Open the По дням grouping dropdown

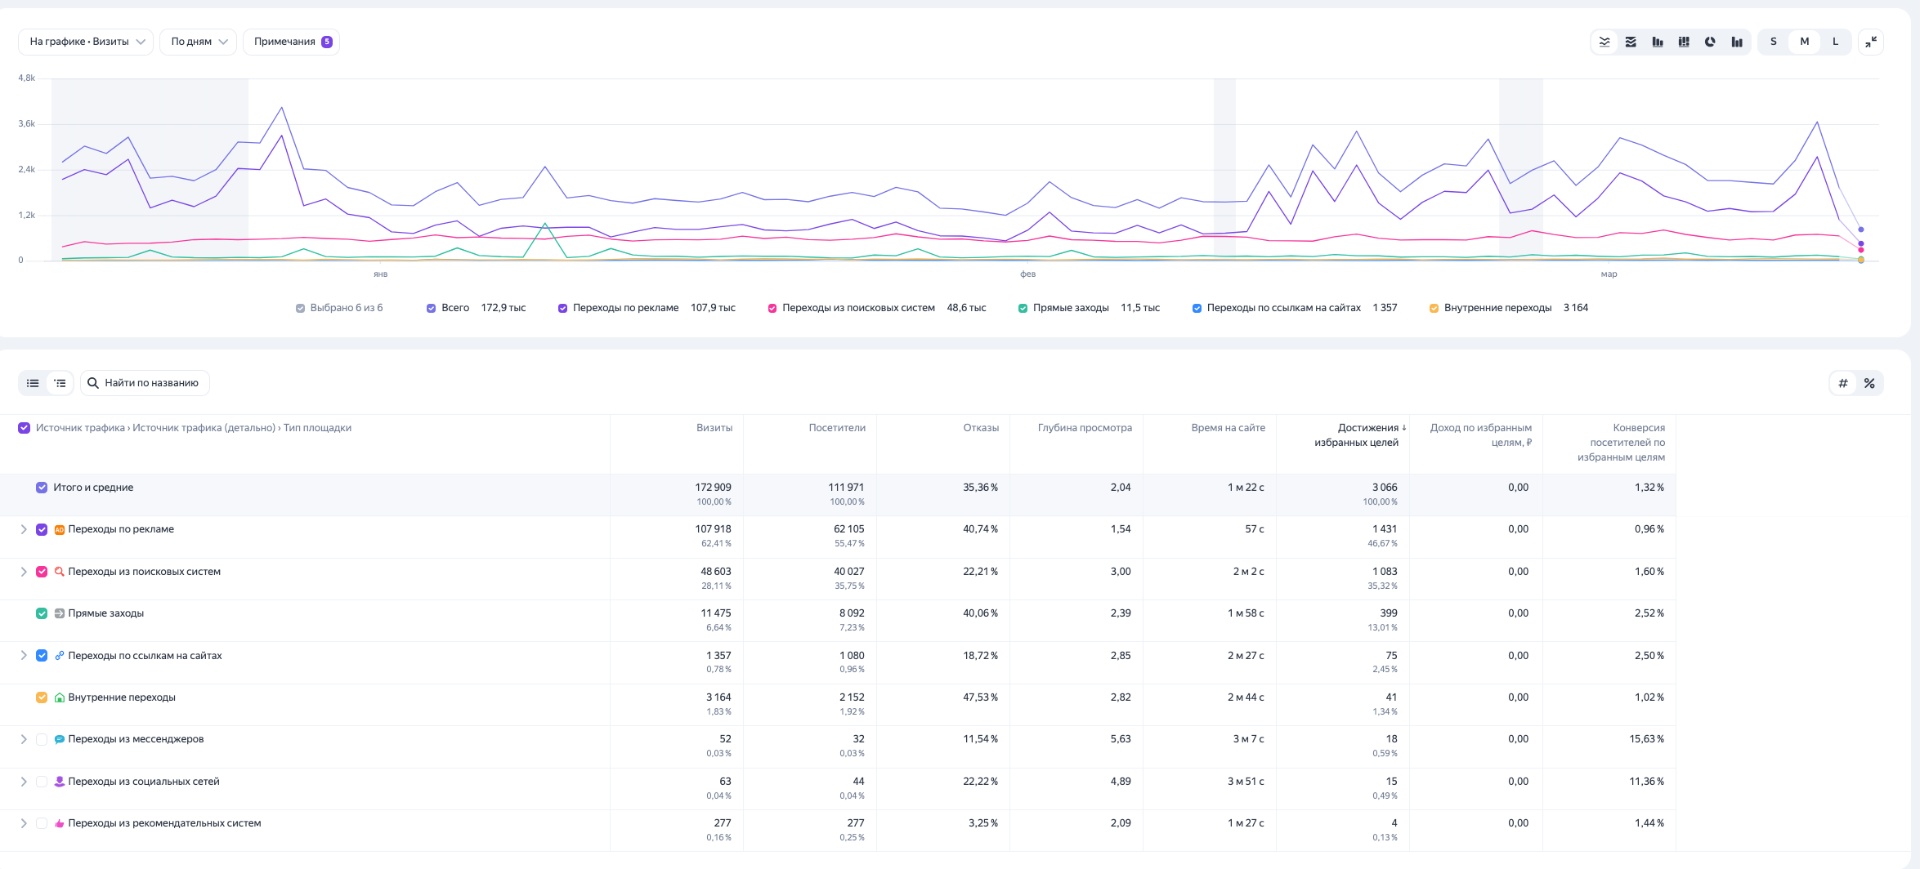tap(198, 42)
